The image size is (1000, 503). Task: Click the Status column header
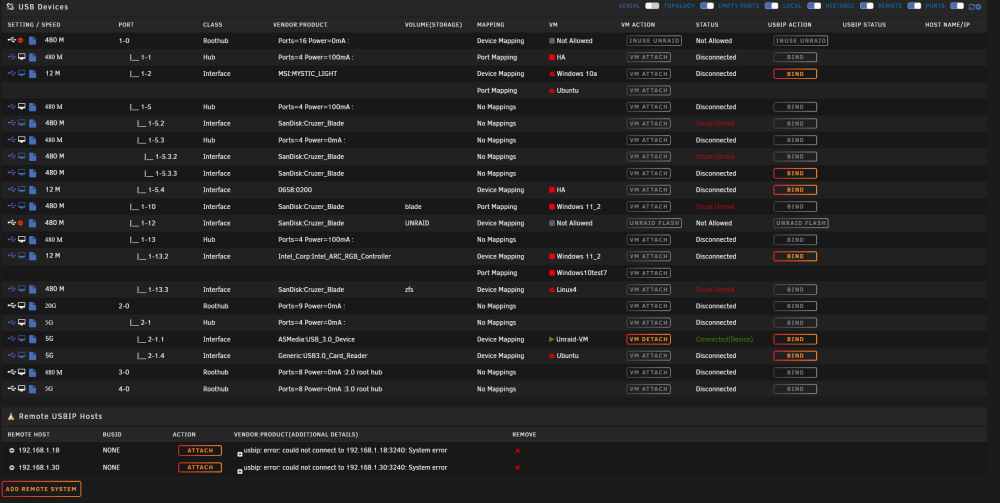(707, 24)
